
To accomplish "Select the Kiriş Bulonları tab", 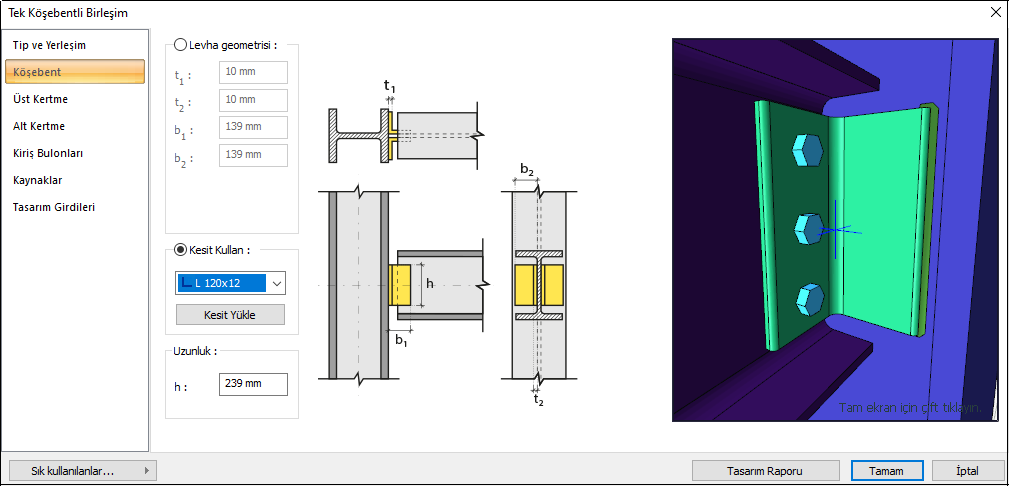I will (48, 153).
